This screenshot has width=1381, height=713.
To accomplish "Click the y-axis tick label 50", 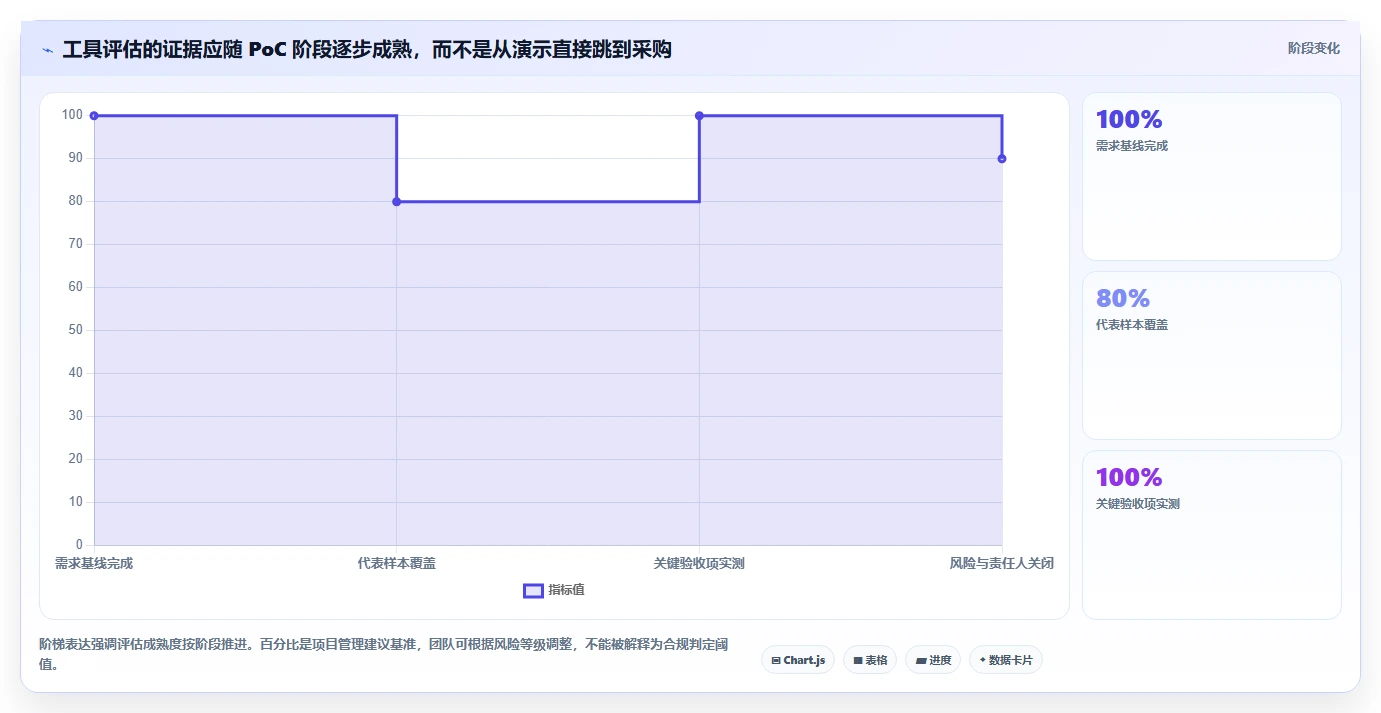I will [76, 330].
